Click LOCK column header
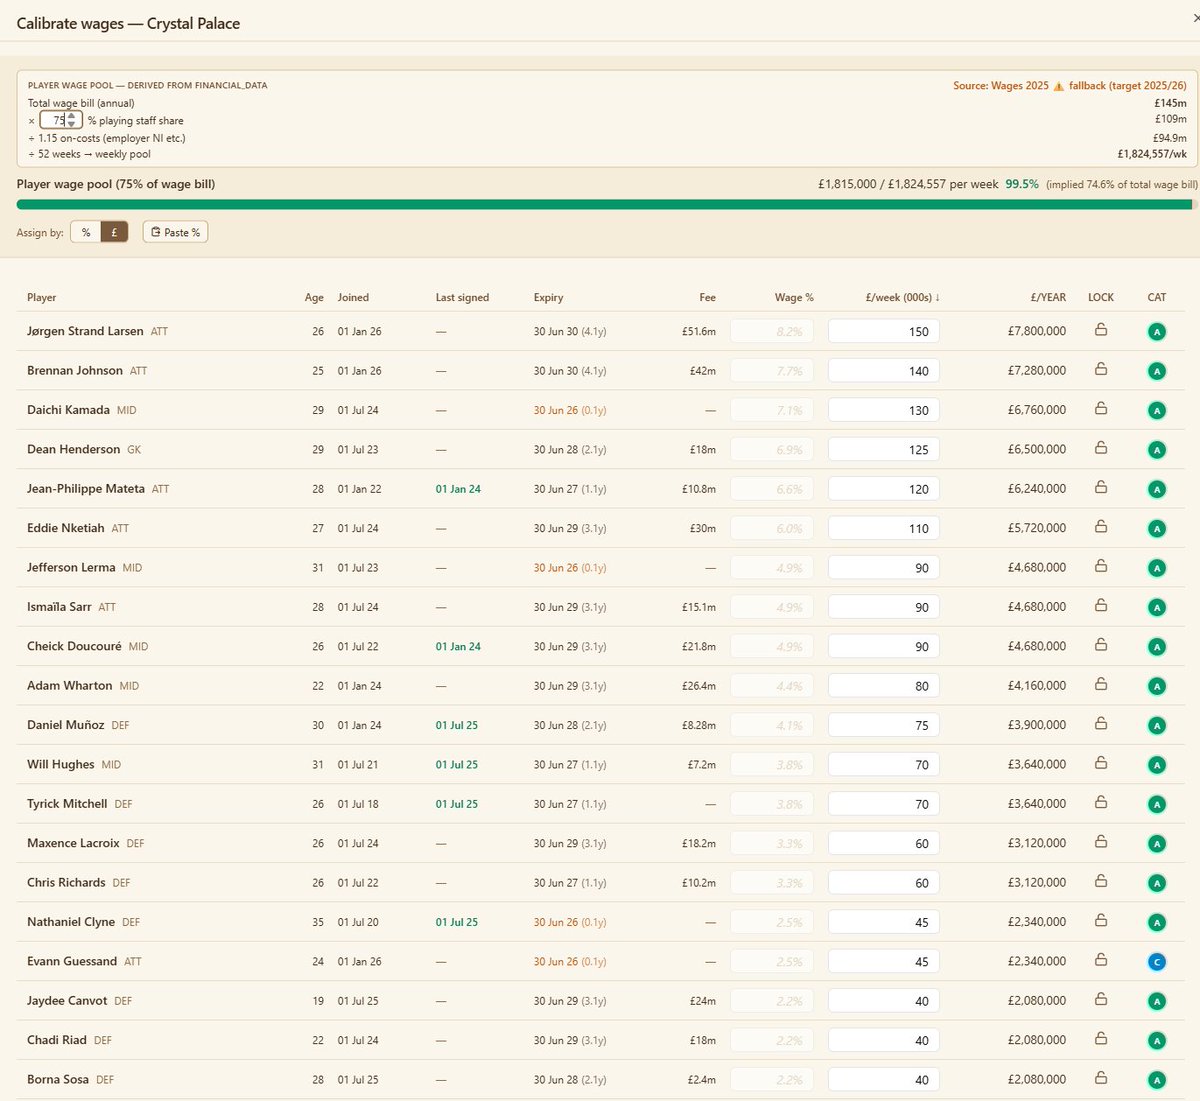This screenshot has height=1101, width=1200. (x=1101, y=297)
